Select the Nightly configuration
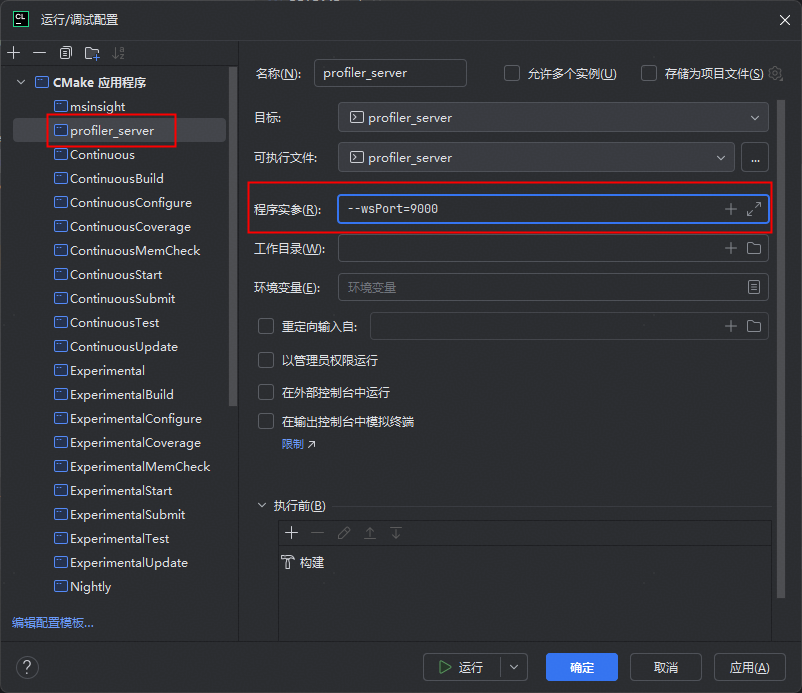802x693 pixels. tap(90, 587)
